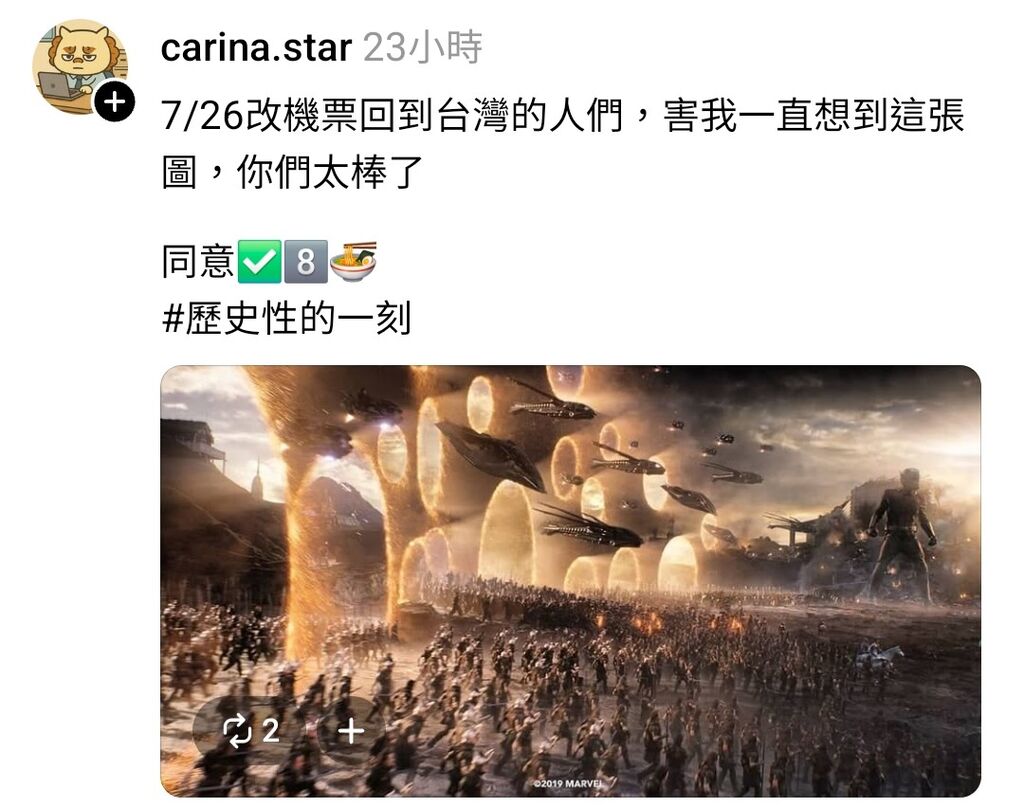Open the #歷史性的一刻 hashtag
Viewport: 1024px width, 808px height.
click(x=286, y=319)
